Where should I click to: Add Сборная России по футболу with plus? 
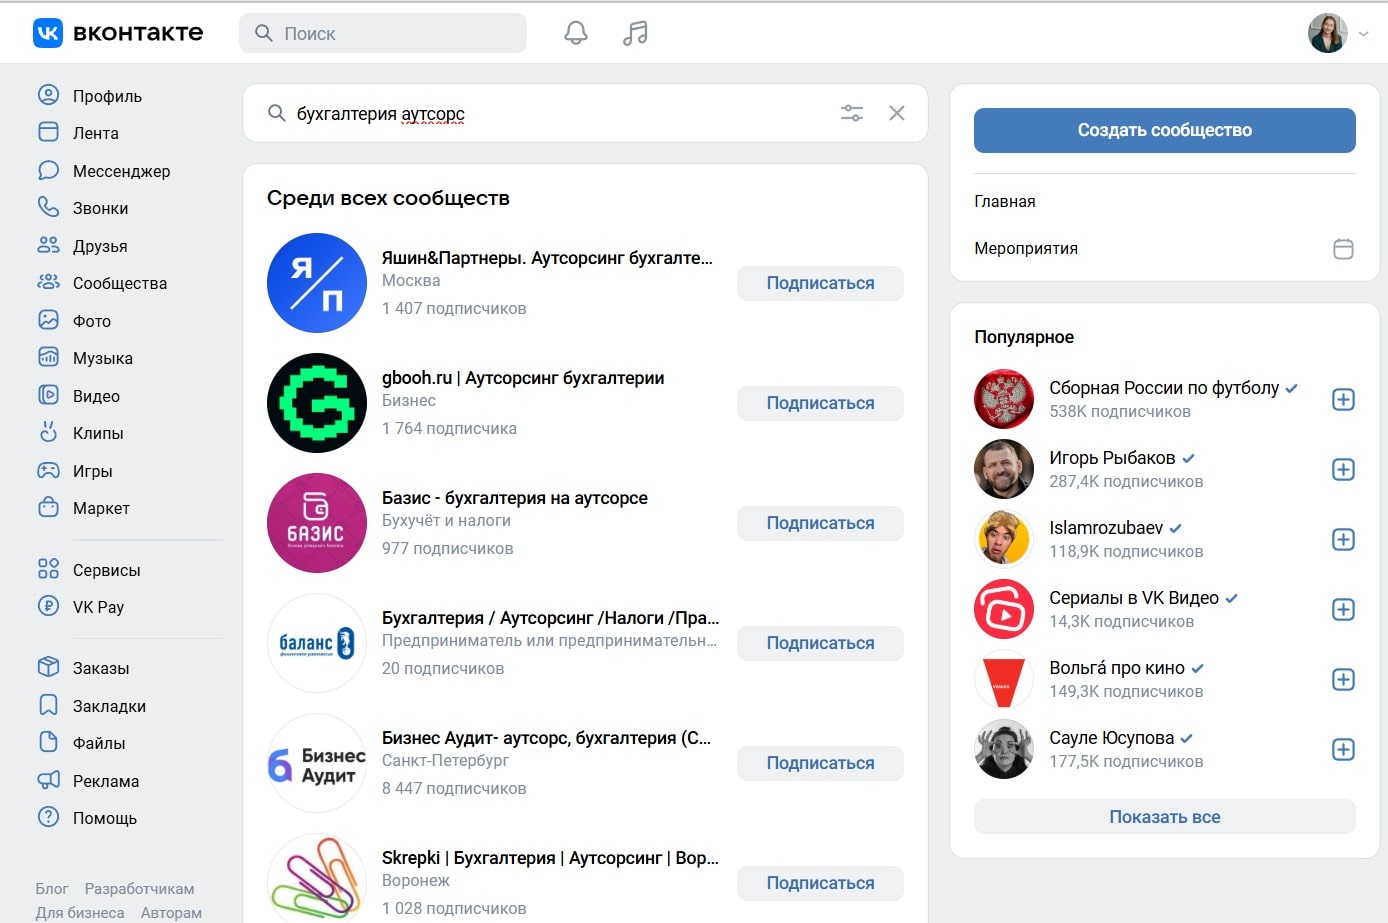coord(1344,400)
